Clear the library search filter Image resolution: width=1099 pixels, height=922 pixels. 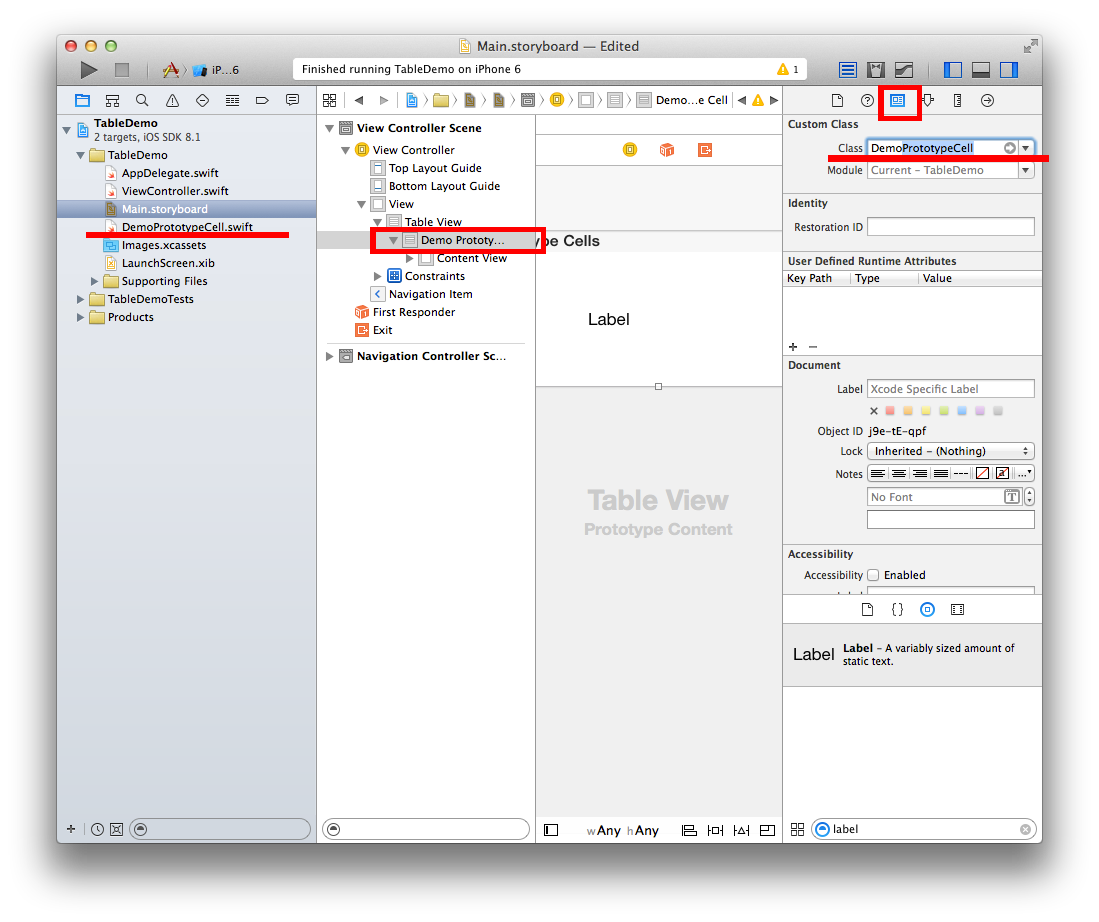click(x=1025, y=829)
